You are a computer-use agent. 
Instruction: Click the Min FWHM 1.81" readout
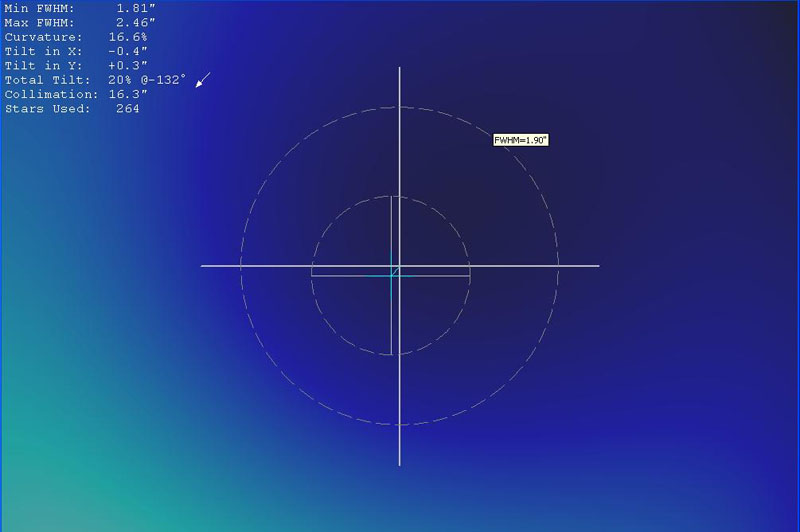[80, 9]
